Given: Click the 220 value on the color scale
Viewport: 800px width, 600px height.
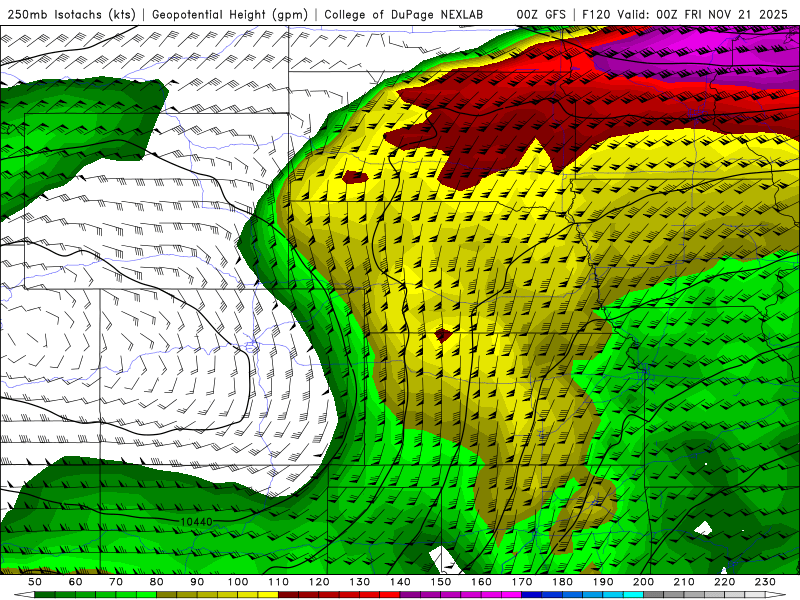Looking at the screenshot, I should click(724, 582).
